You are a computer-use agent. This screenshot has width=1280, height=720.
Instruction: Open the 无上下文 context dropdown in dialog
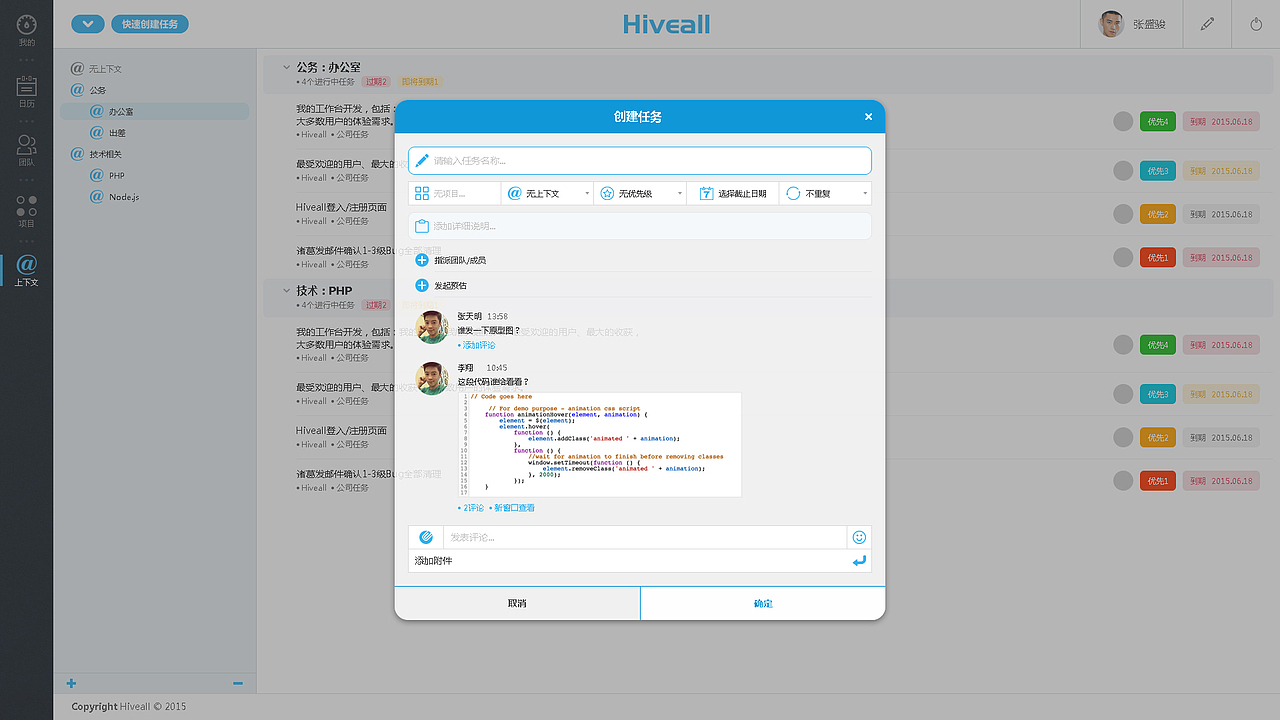(x=547, y=193)
